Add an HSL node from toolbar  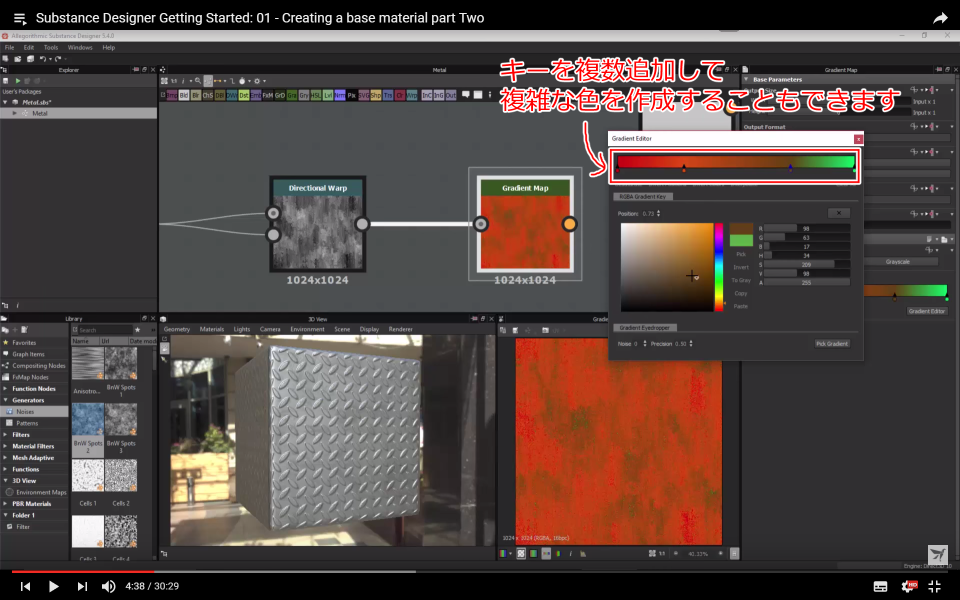(x=316, y=96)
